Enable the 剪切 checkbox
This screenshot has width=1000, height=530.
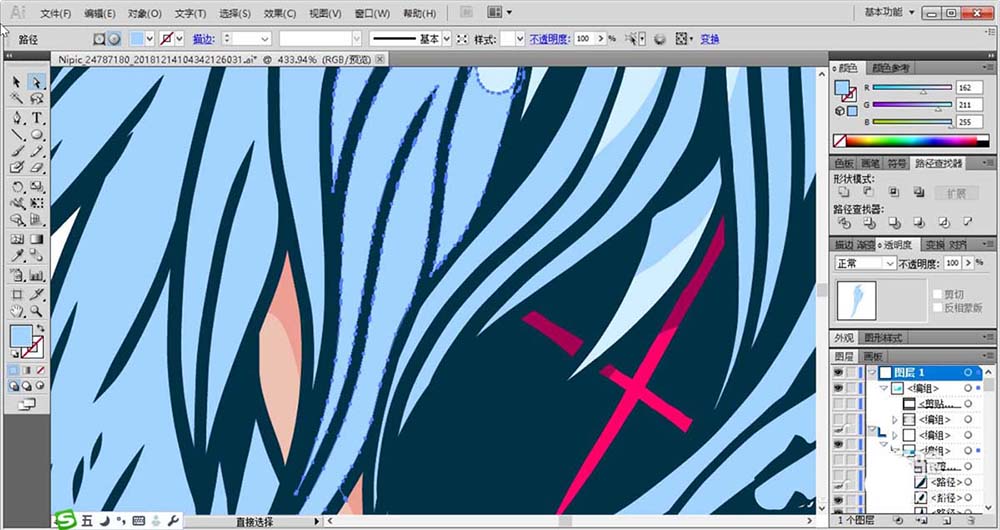tap(938, 294)
